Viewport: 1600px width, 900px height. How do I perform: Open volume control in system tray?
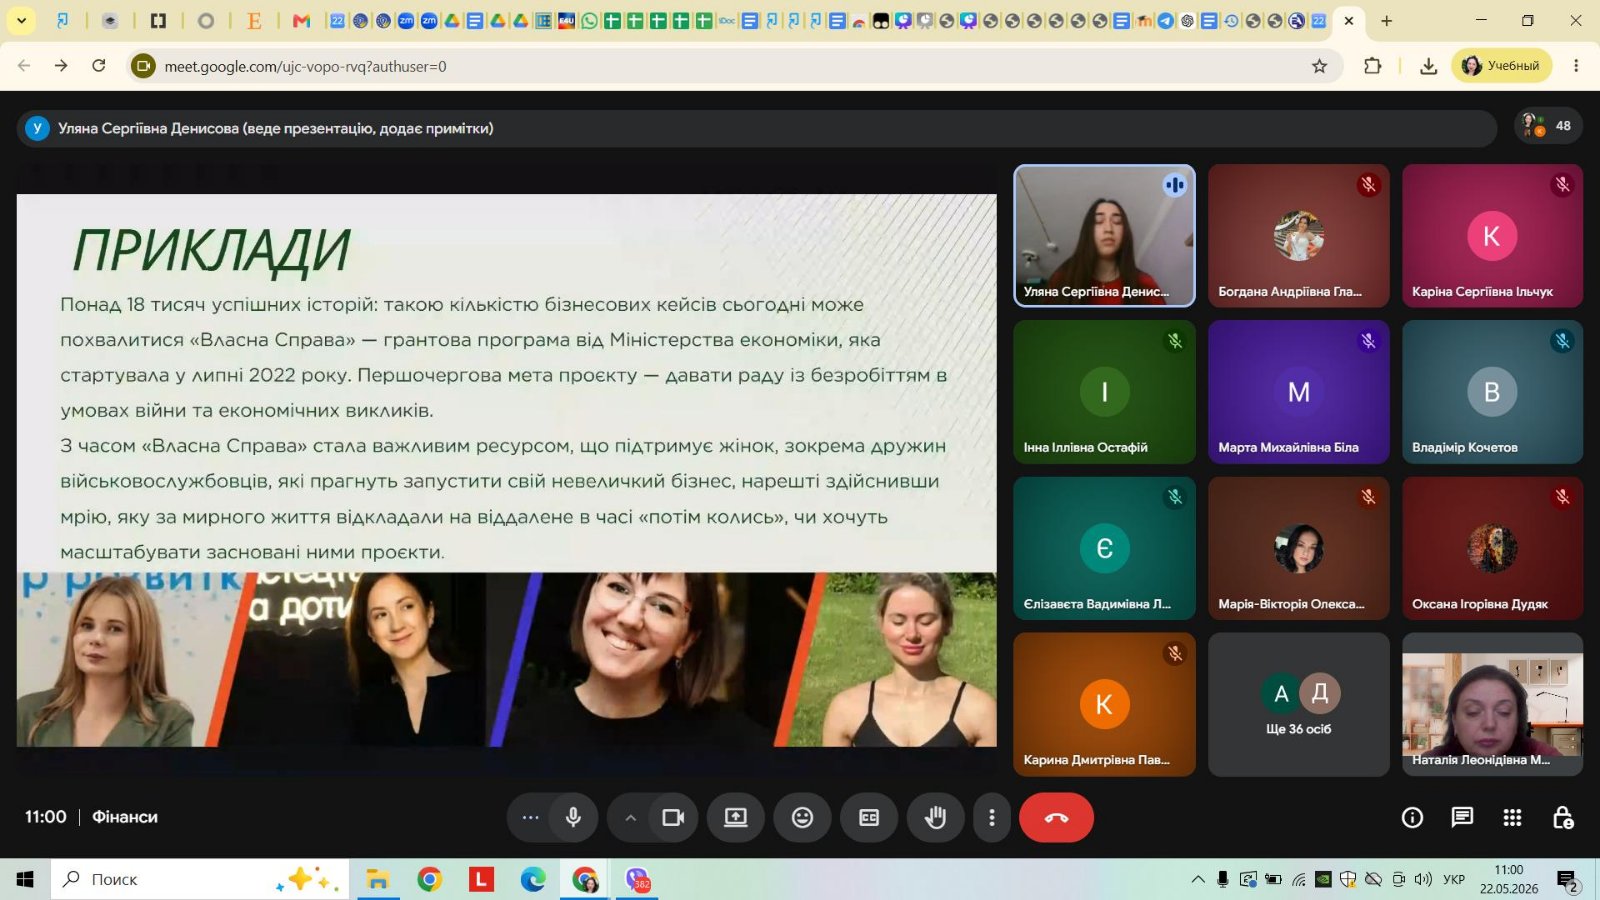coord(1423,879)
